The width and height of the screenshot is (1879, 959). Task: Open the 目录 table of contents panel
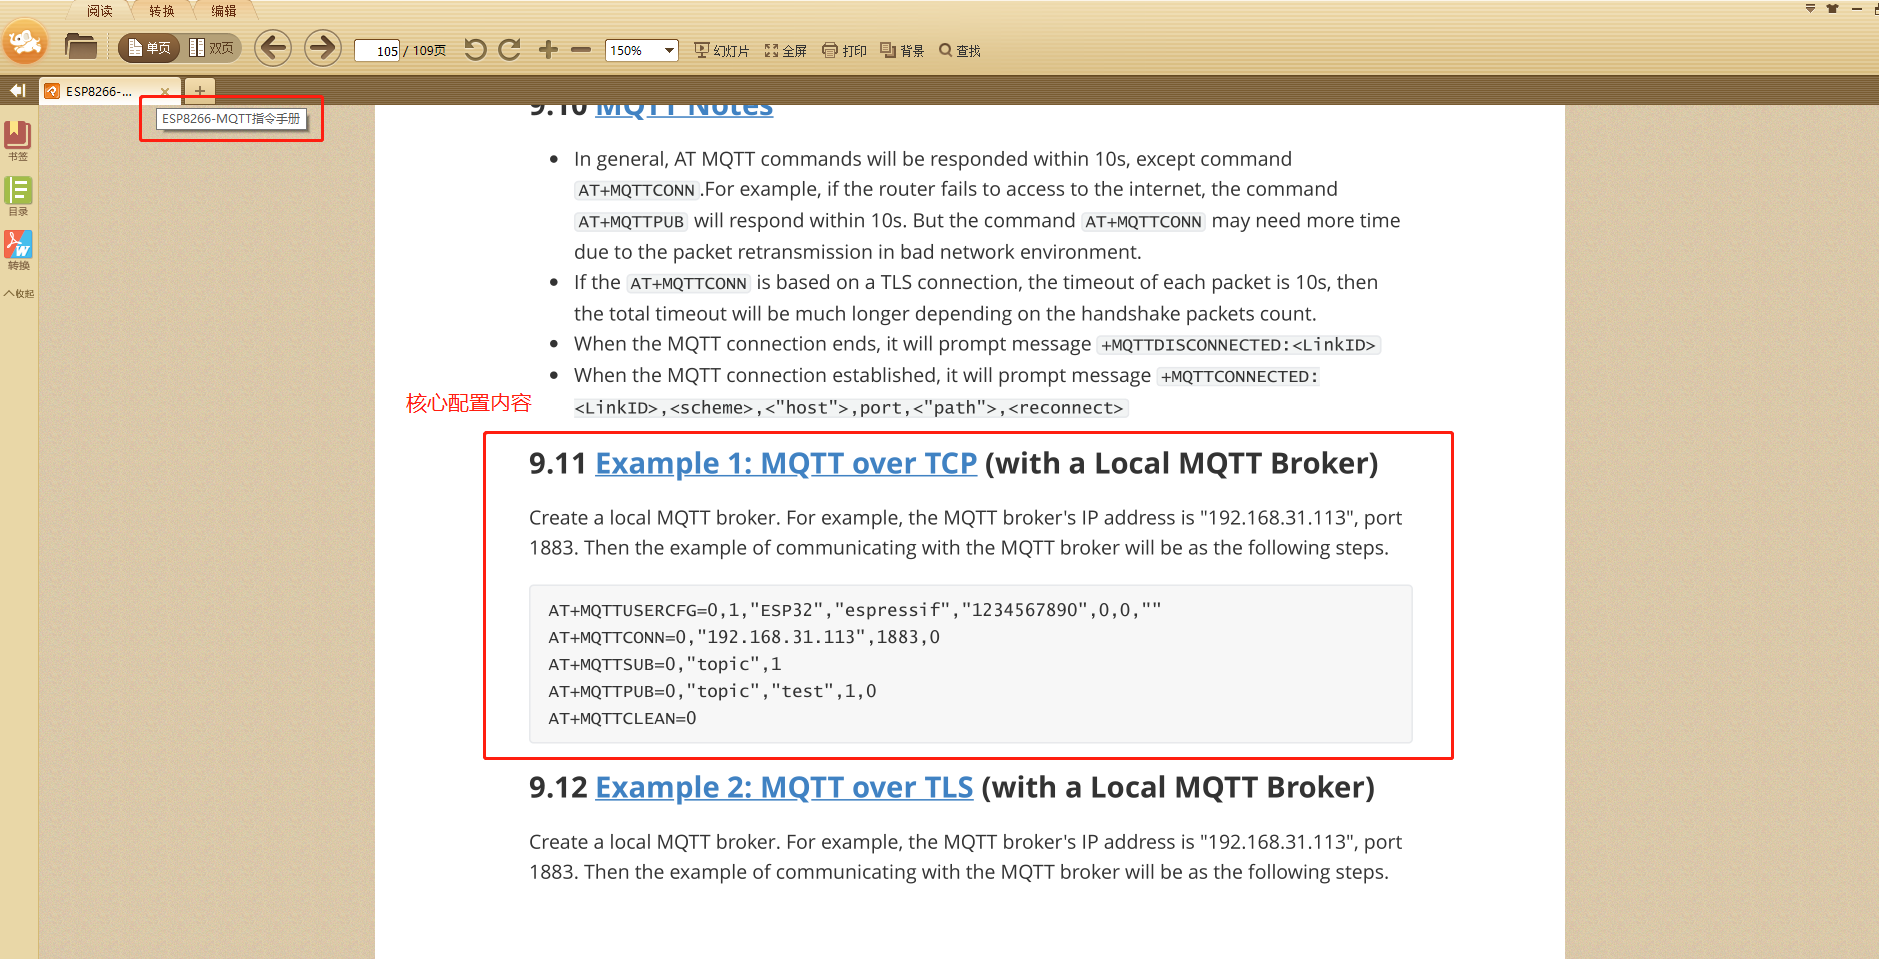(18, 196)
